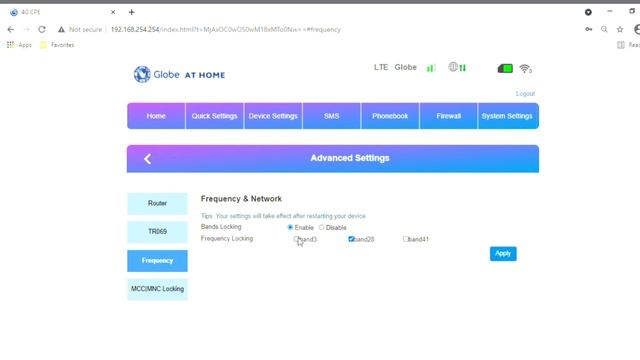The image size is (640, 360).
Task: Open the Phonebook menu tab
Action: pyautogui.click(x=390, y=116)
